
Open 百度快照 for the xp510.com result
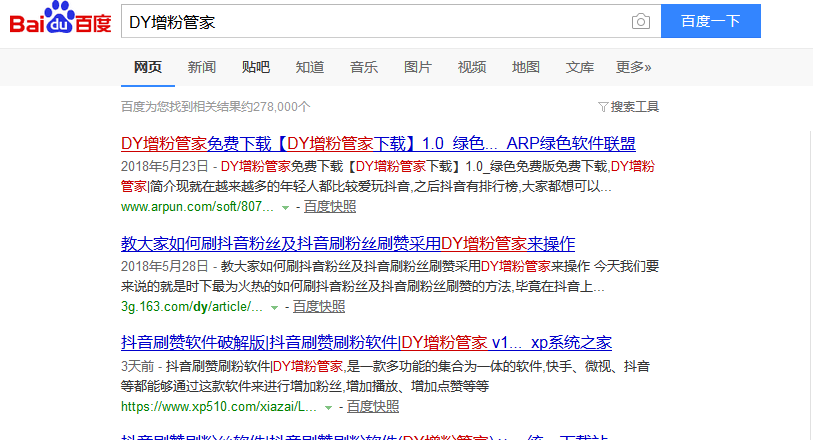pos(372,407)
